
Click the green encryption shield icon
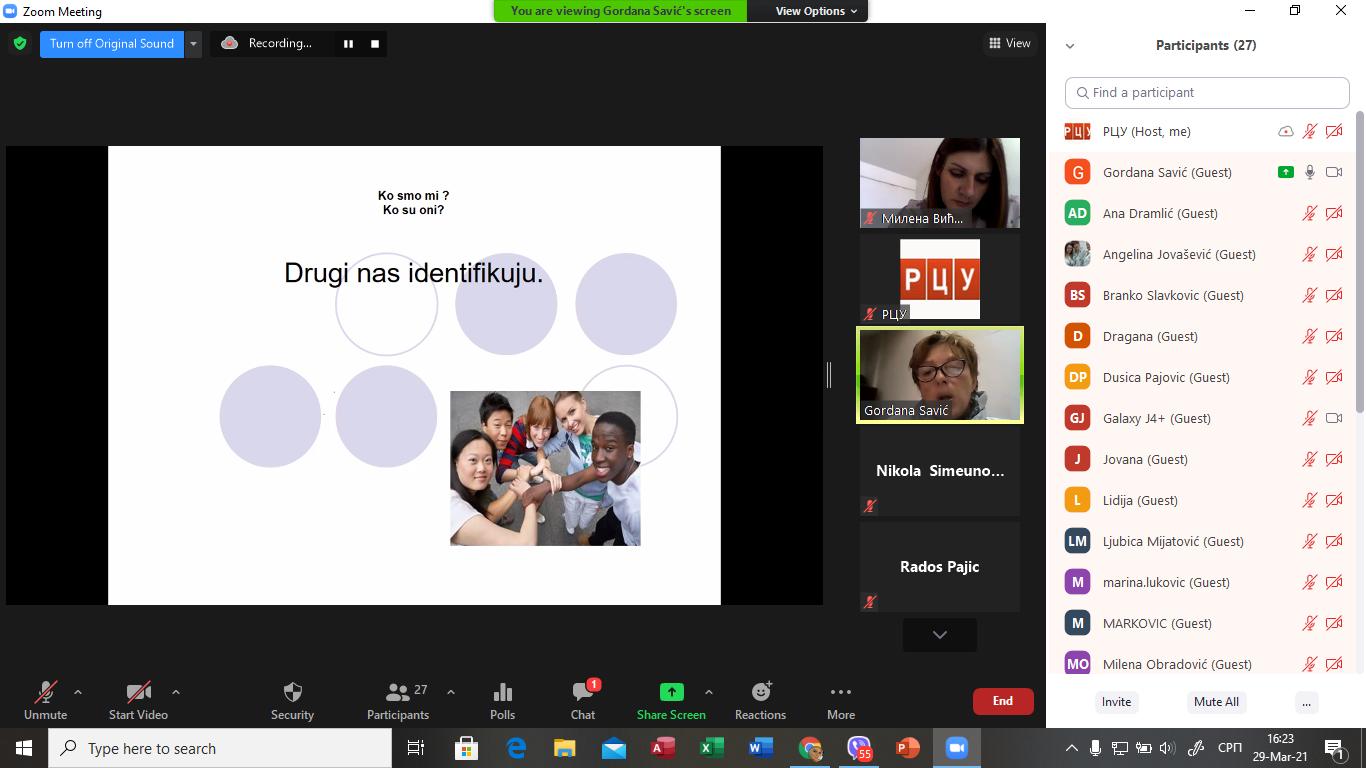click(20, 44)
